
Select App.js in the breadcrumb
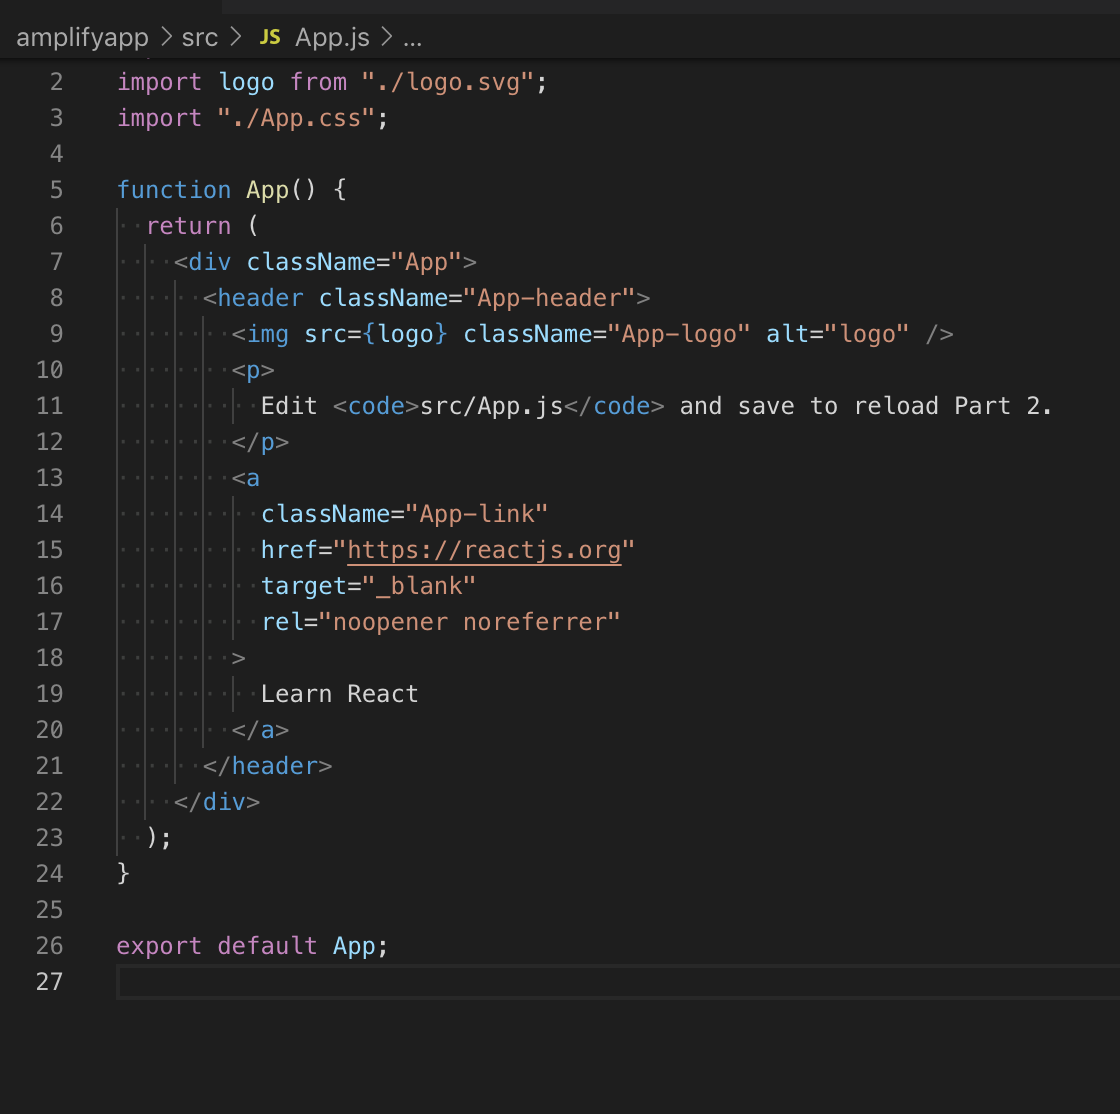click(332, 37)
